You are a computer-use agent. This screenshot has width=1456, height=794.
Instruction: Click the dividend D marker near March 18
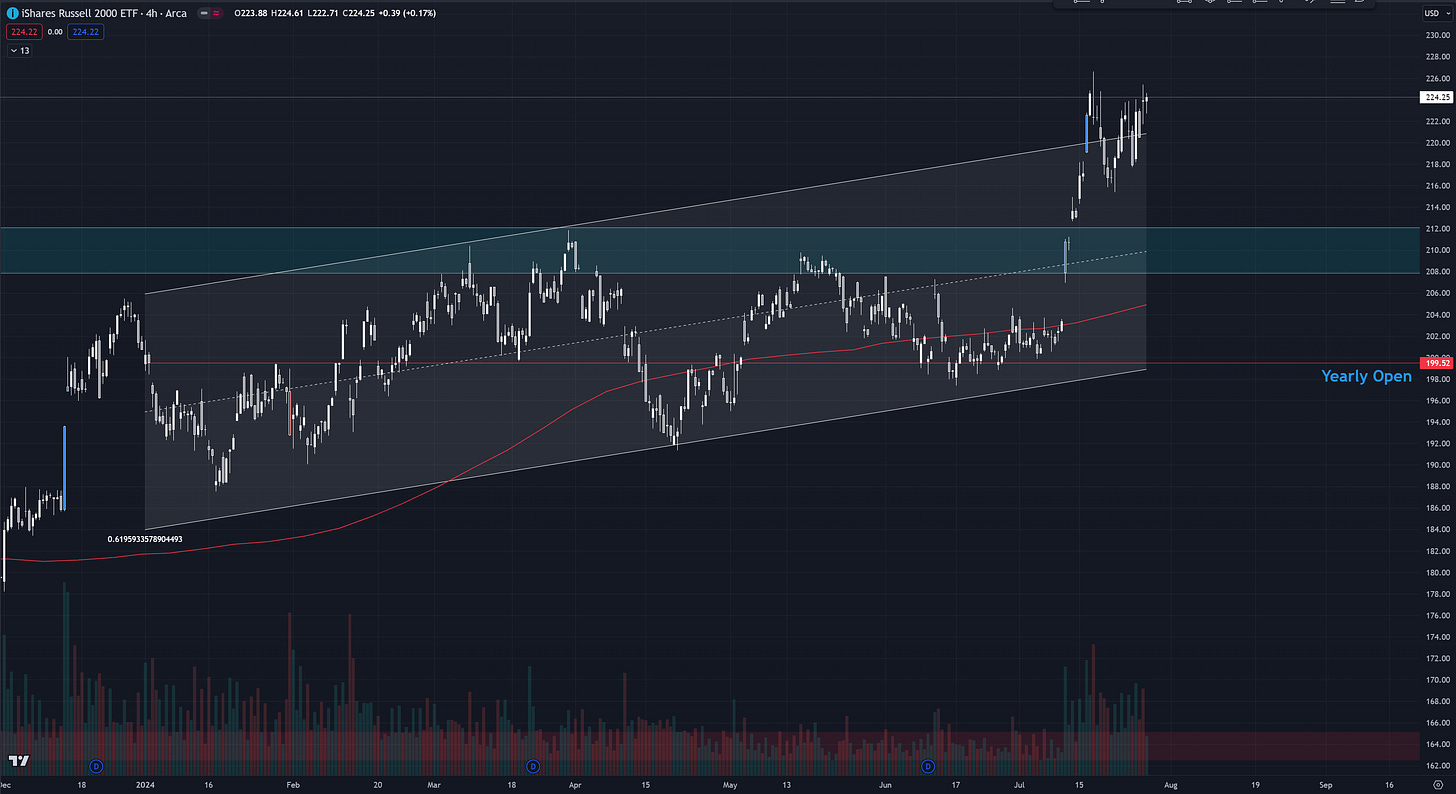[532, 766]
